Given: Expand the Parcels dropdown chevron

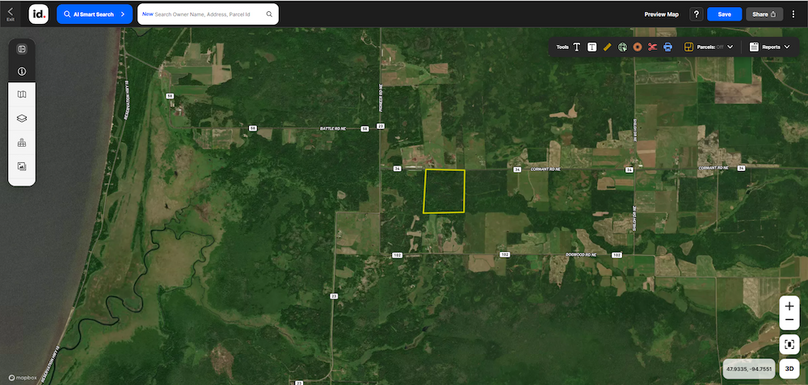Looking at the screenshot, I should (x=730, y=47).
